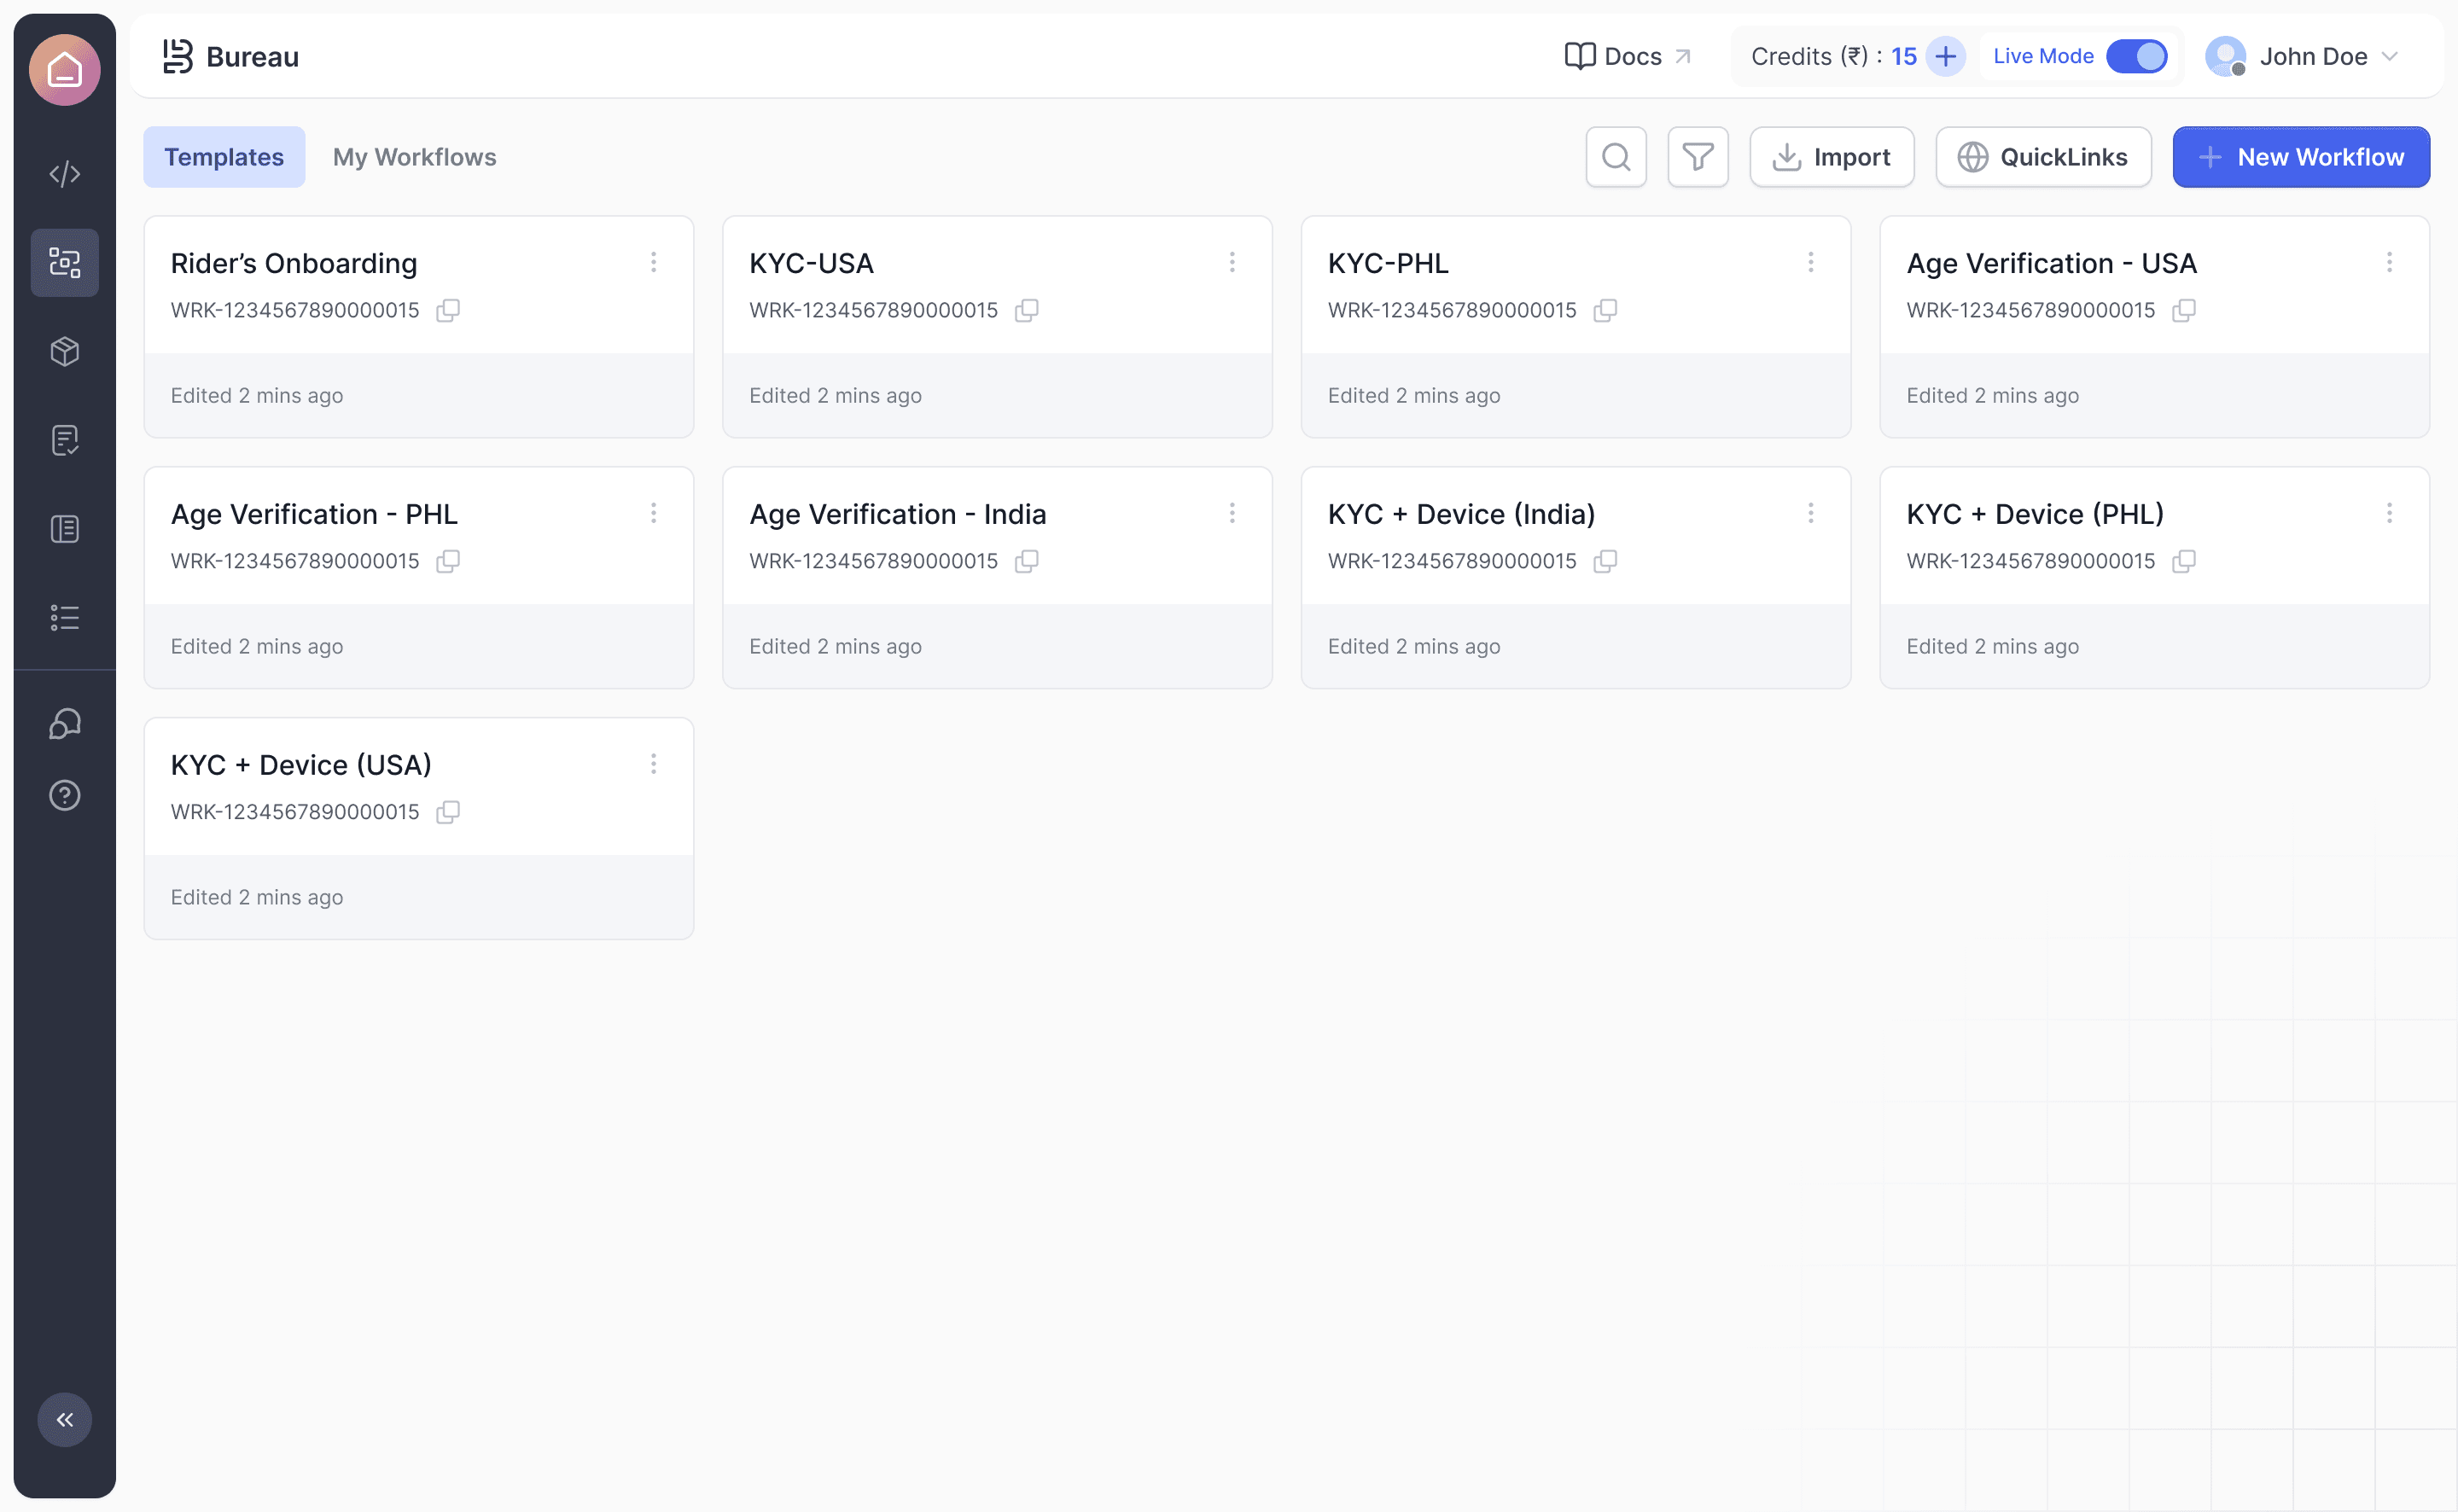Collapse the sidebar with double chevron
The image size is (2458, 1512).
click(x=64, y=1419)
